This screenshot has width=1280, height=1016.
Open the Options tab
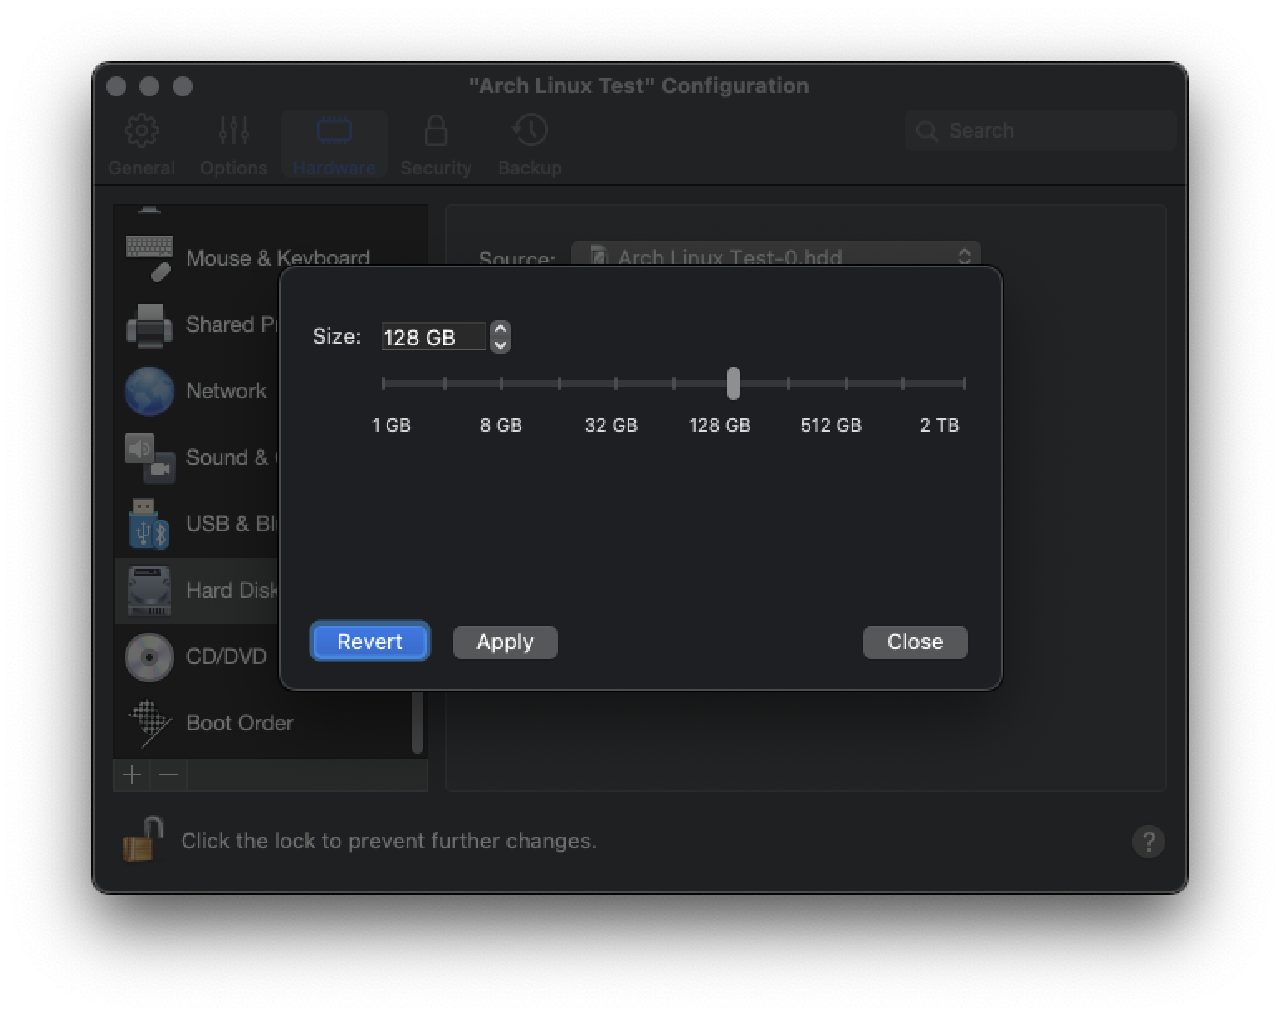233,145
